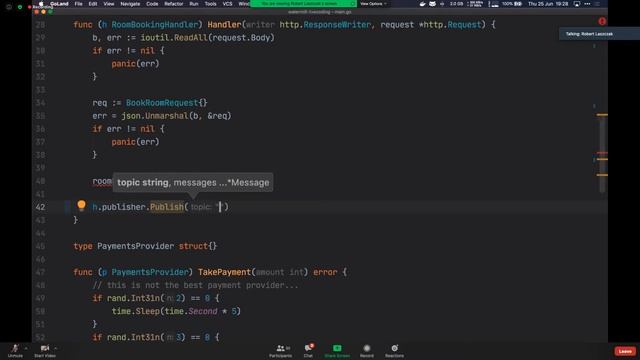Screen dimensions: 640x360
Task: Open the VCS menu
Action: [227, 4]
